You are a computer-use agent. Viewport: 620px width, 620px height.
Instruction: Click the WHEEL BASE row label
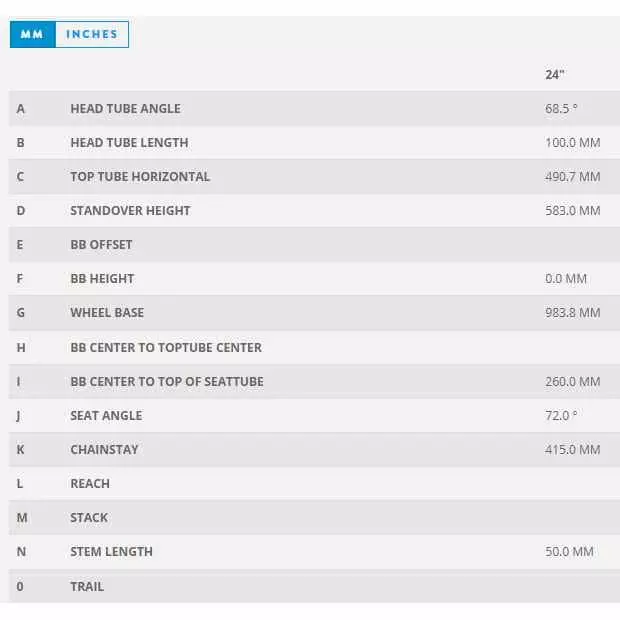coord(107,313)
